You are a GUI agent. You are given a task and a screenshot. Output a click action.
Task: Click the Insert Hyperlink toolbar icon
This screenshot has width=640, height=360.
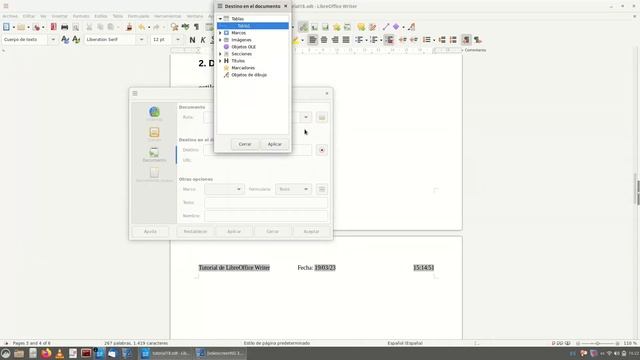click(303, 27)
